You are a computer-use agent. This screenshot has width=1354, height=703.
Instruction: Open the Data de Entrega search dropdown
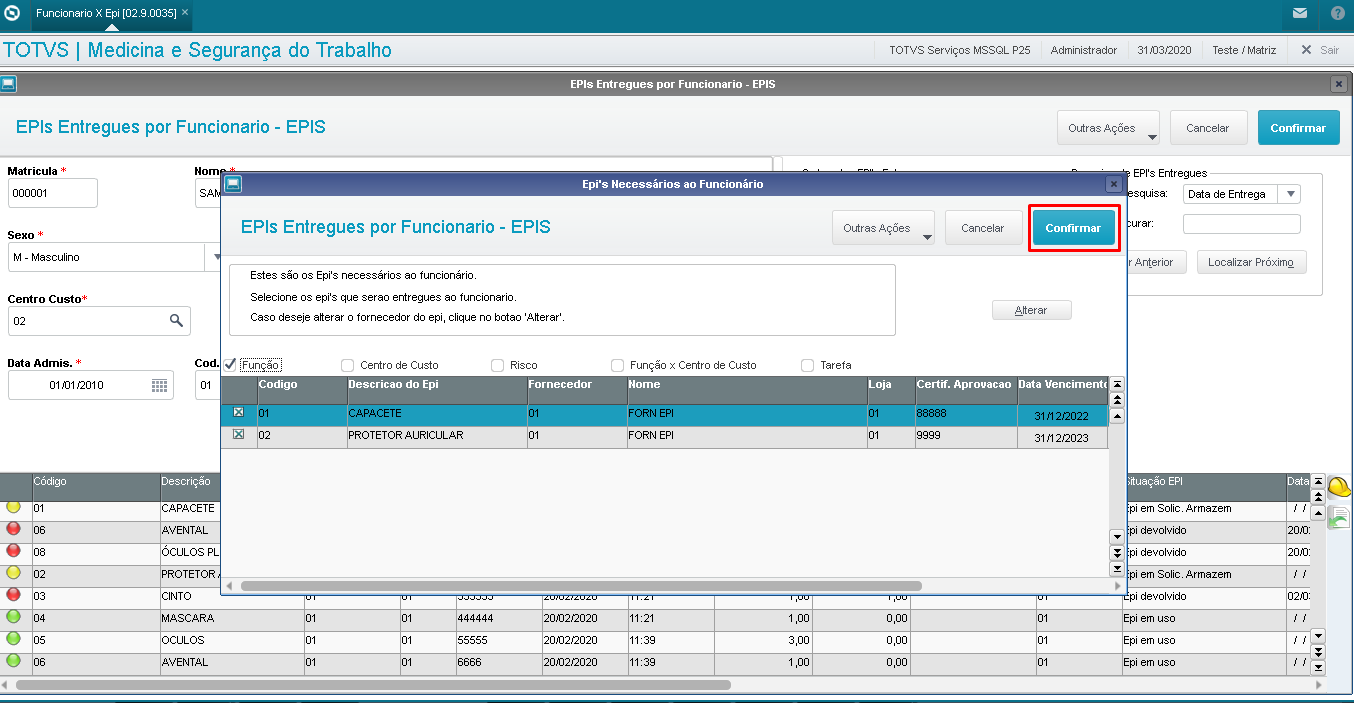[1290, 194]
